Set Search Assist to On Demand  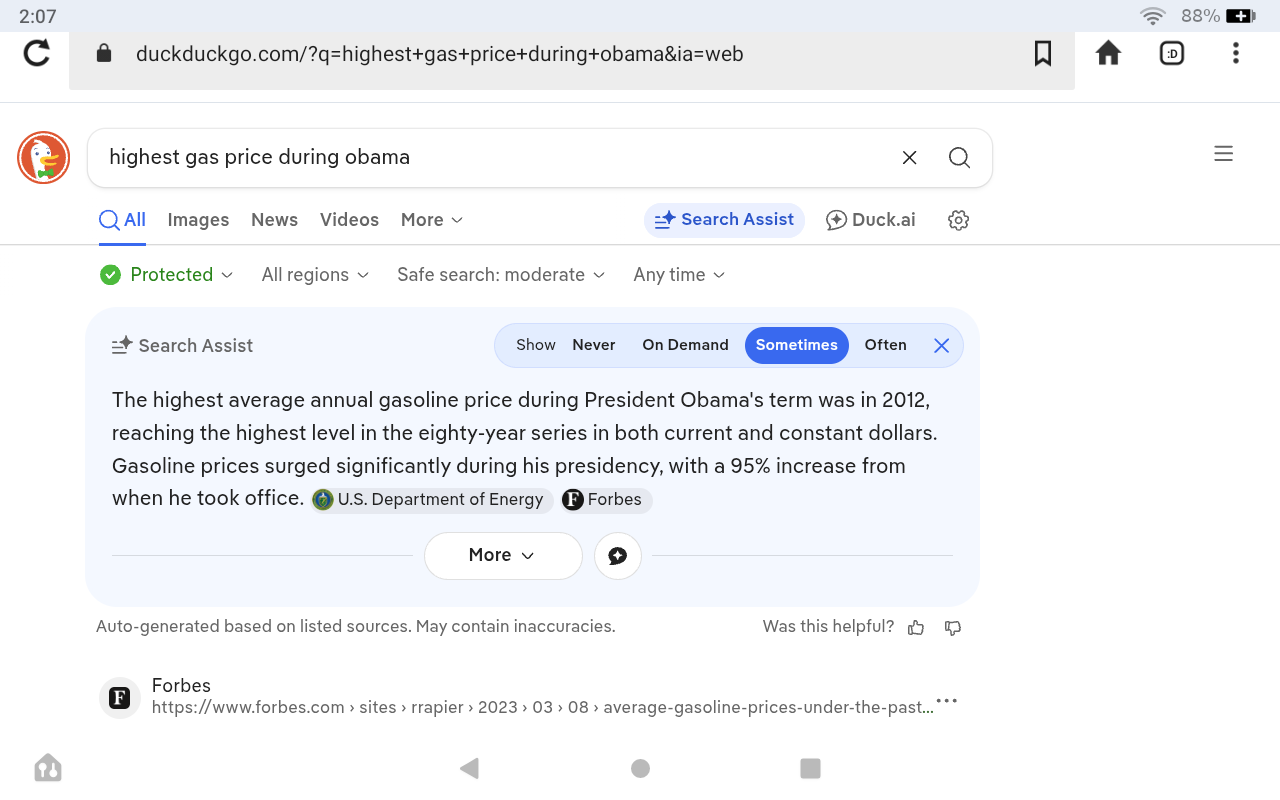coord(685,345)
